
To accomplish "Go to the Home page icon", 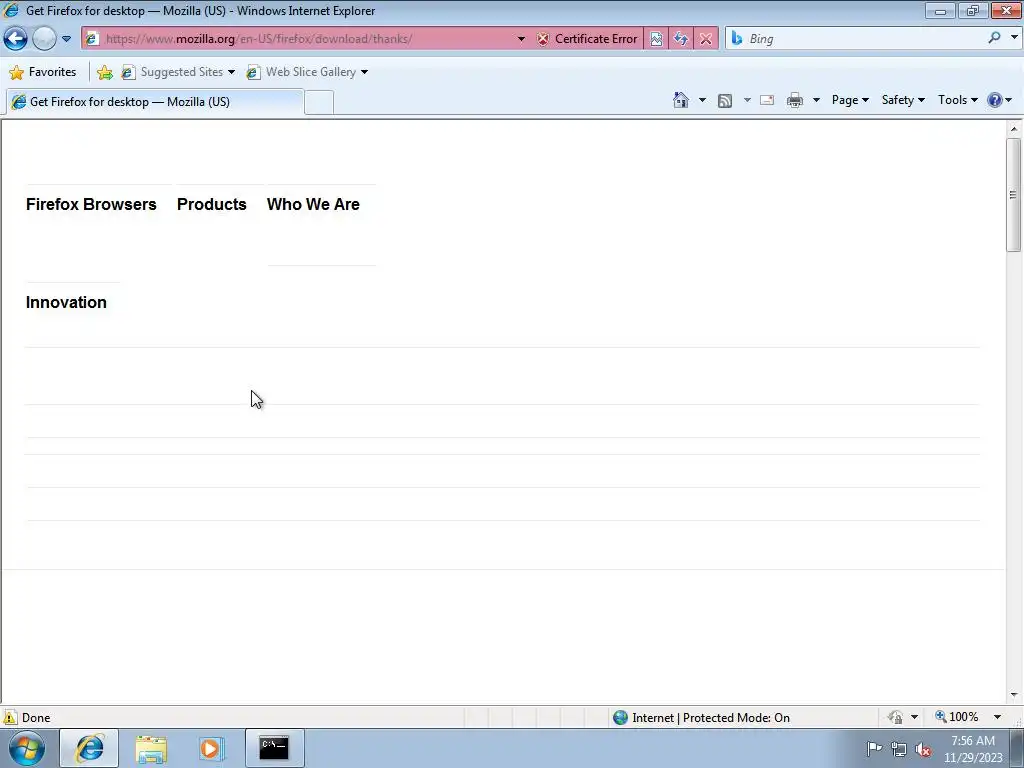I will pyautogui.click(x=681, y=100).
